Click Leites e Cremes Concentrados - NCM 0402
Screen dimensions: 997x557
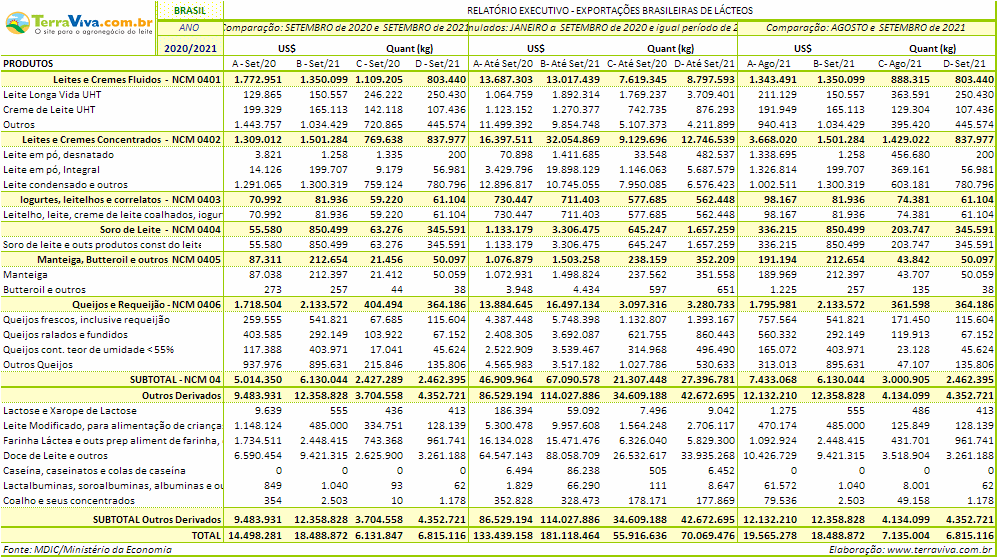121,139
